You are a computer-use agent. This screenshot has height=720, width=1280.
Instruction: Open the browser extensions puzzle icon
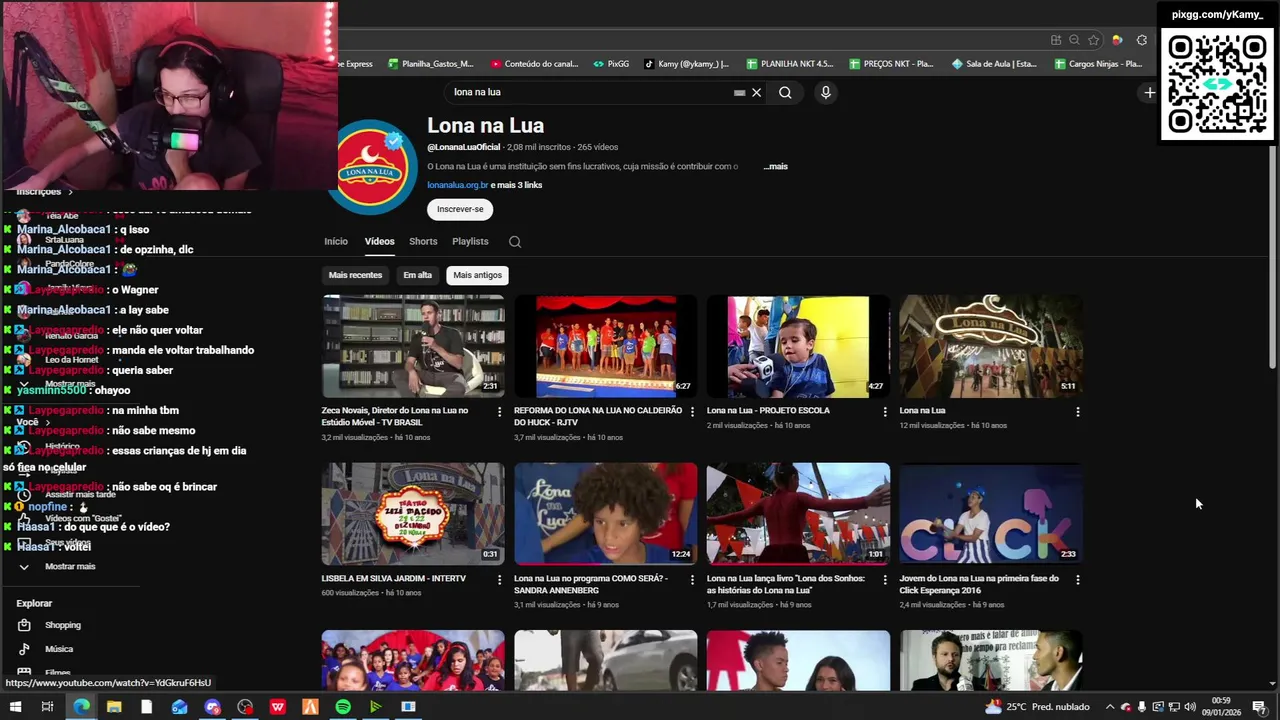tap(1142, 40)
